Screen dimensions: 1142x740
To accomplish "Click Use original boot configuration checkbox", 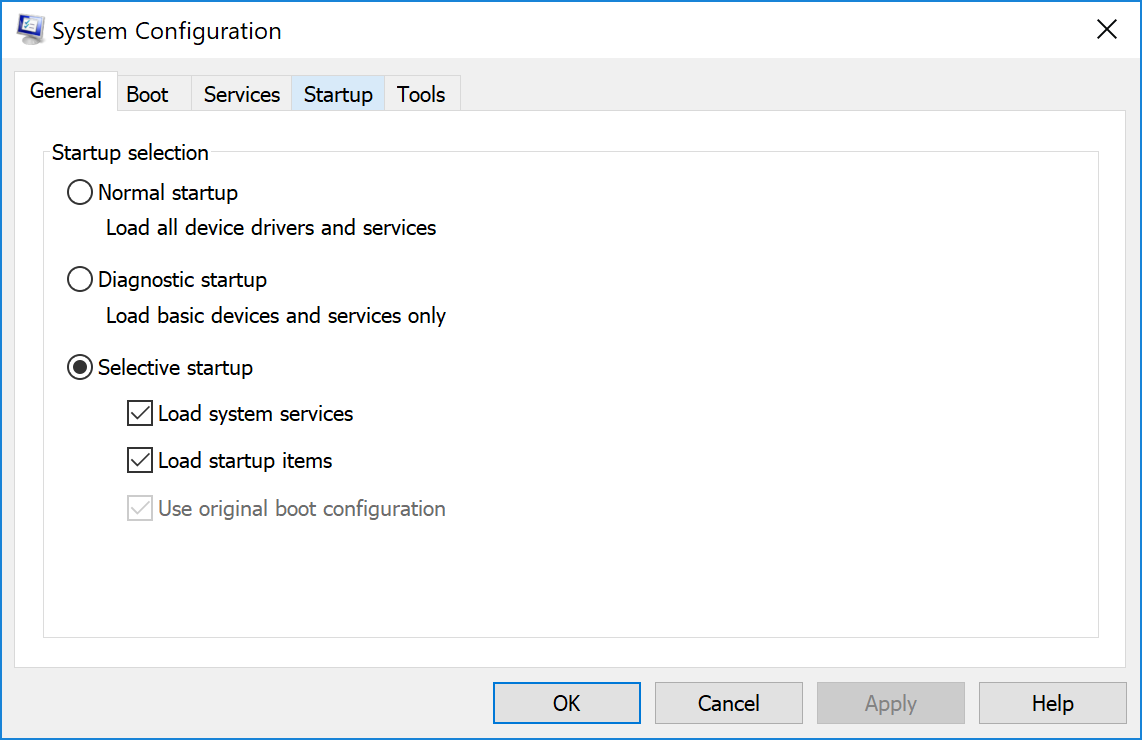I will [x=140, y=509].
